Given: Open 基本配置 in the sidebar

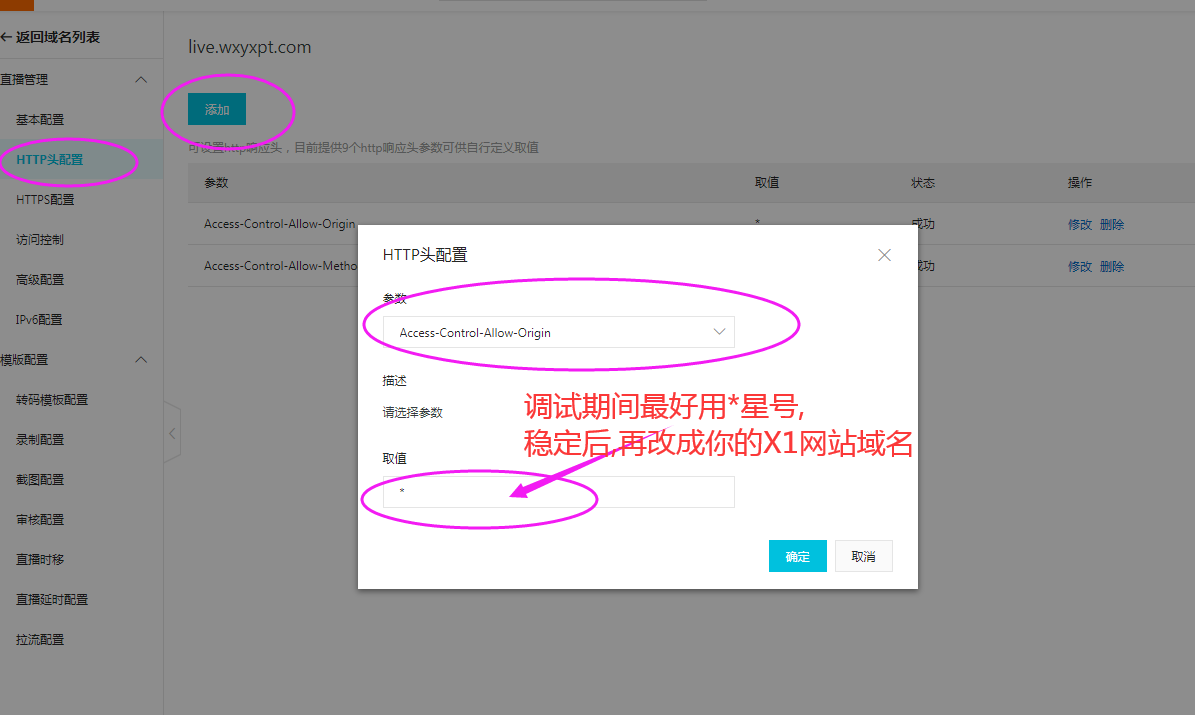Looking at the screenshot, I should 40,120.
